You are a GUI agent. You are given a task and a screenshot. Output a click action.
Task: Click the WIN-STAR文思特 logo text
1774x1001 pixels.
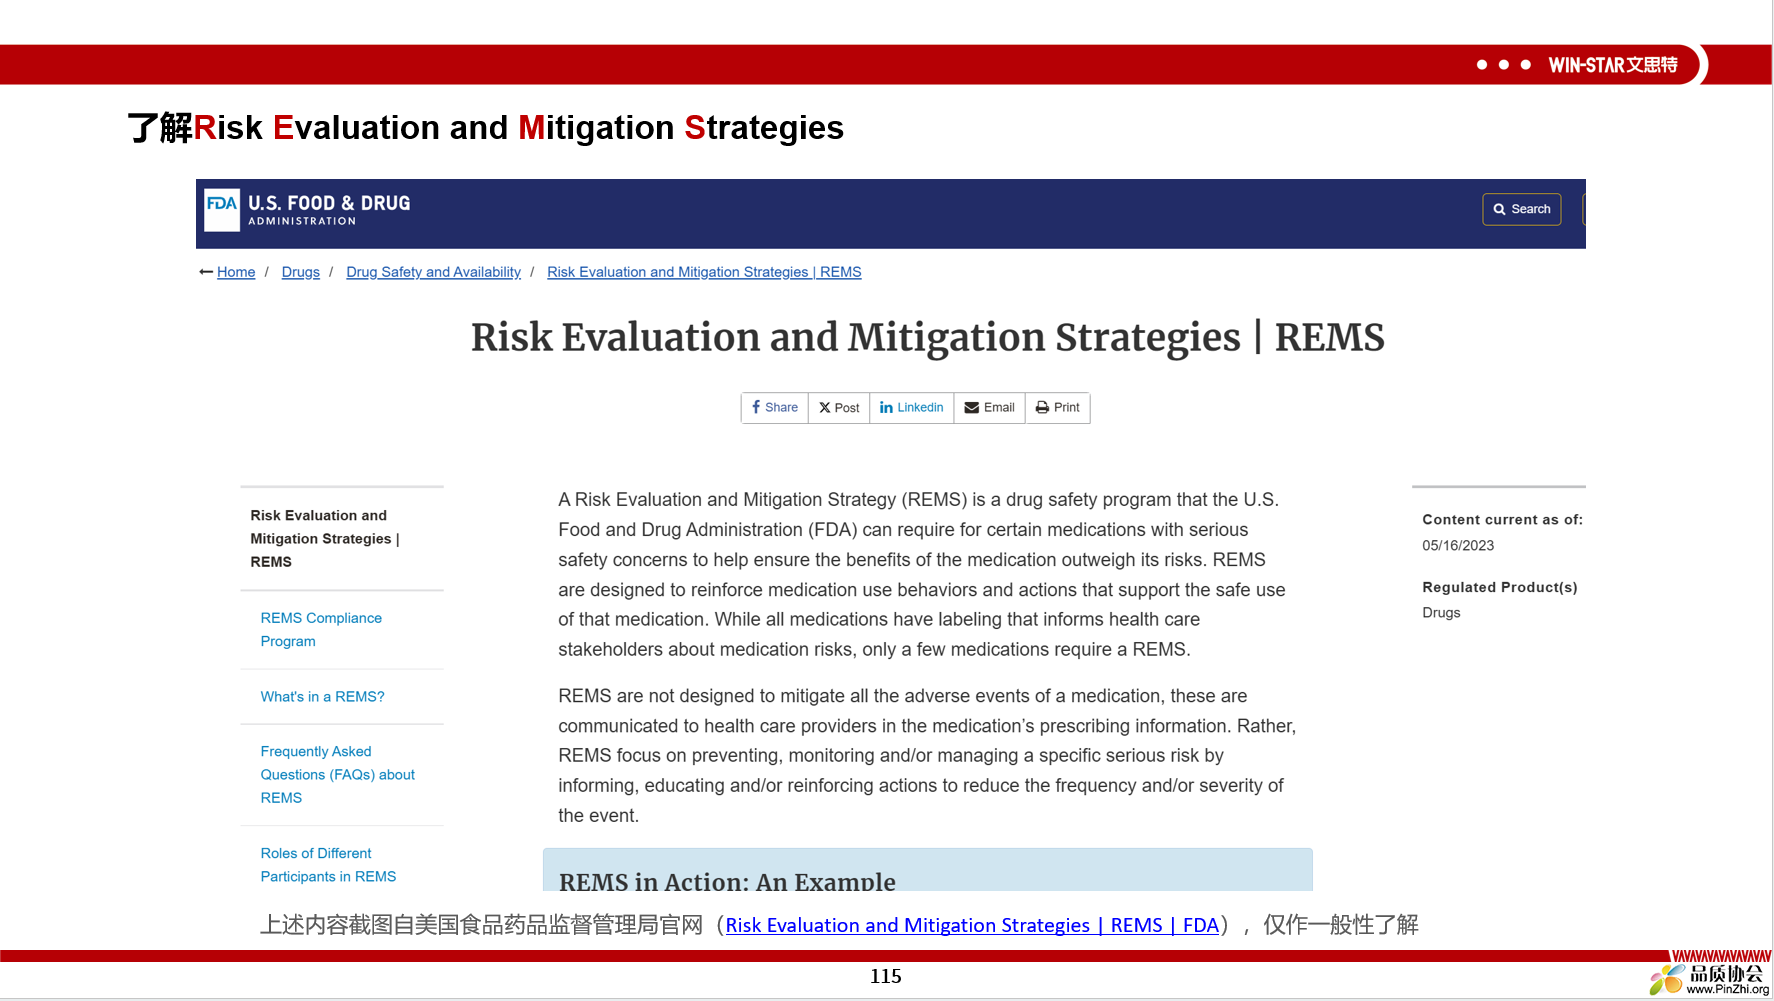(1613, 65)
